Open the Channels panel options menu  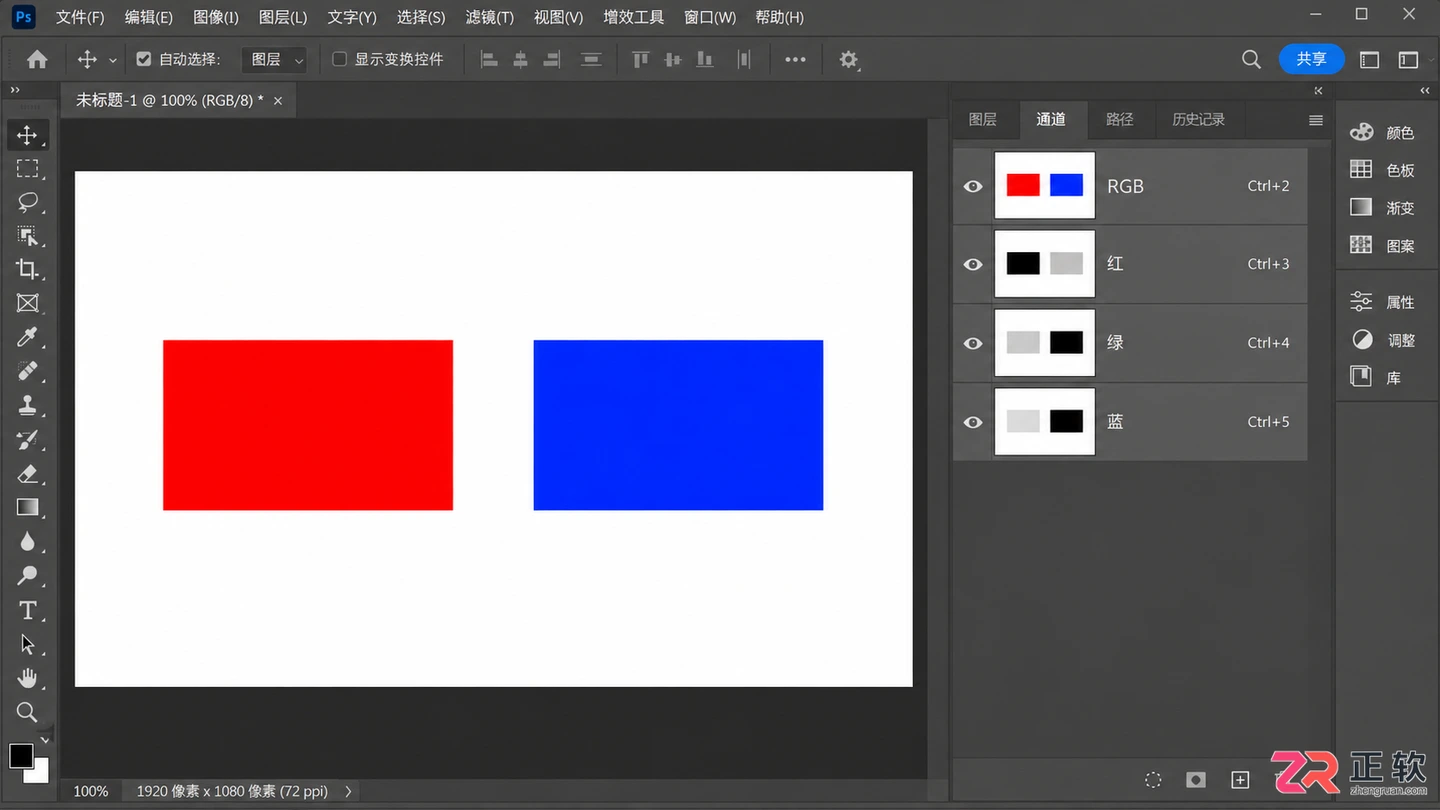[1316, 120]
